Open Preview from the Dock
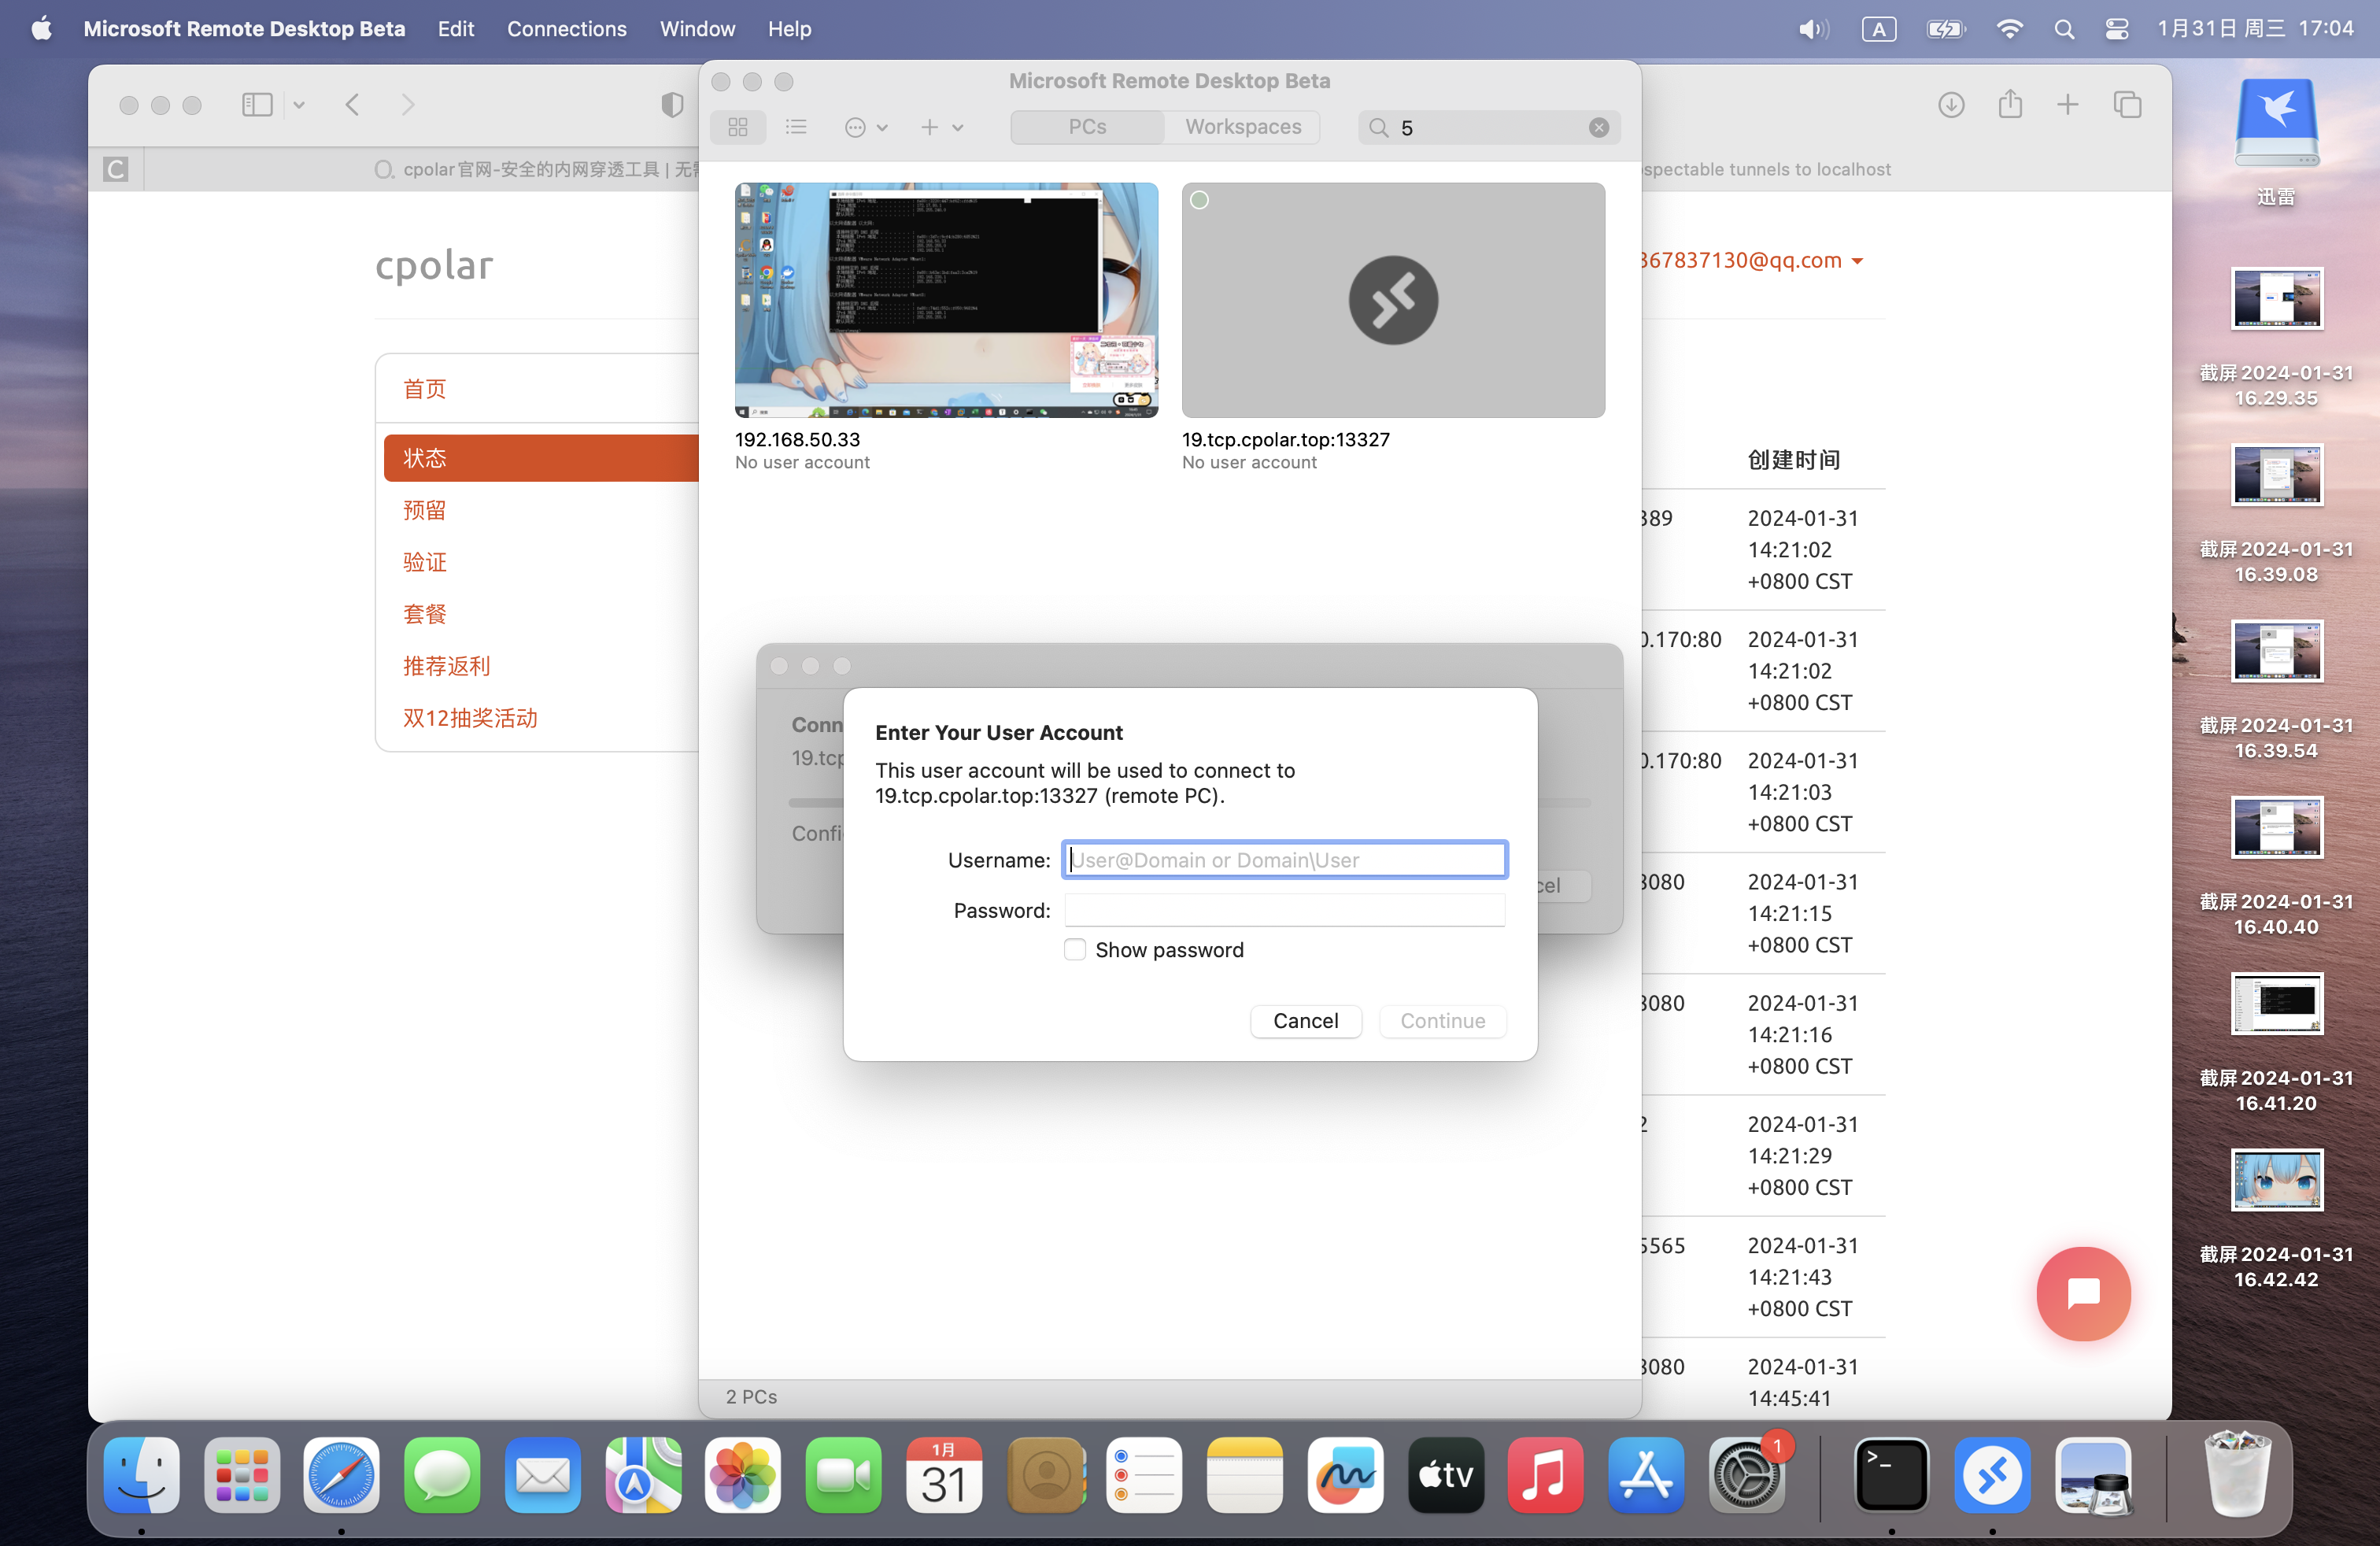Viewport: 2380px width, 1546px height. (x=2093, y=1475)
